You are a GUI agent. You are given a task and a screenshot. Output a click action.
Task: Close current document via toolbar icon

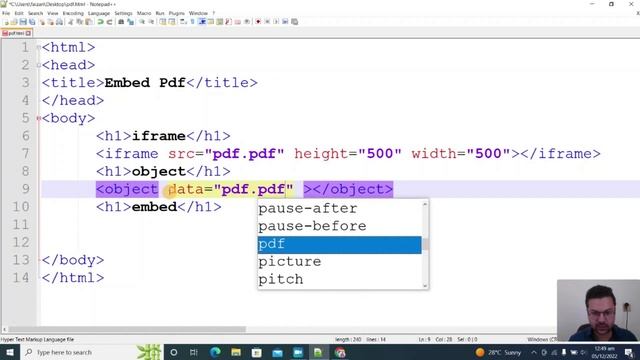[x=42, y=22]
